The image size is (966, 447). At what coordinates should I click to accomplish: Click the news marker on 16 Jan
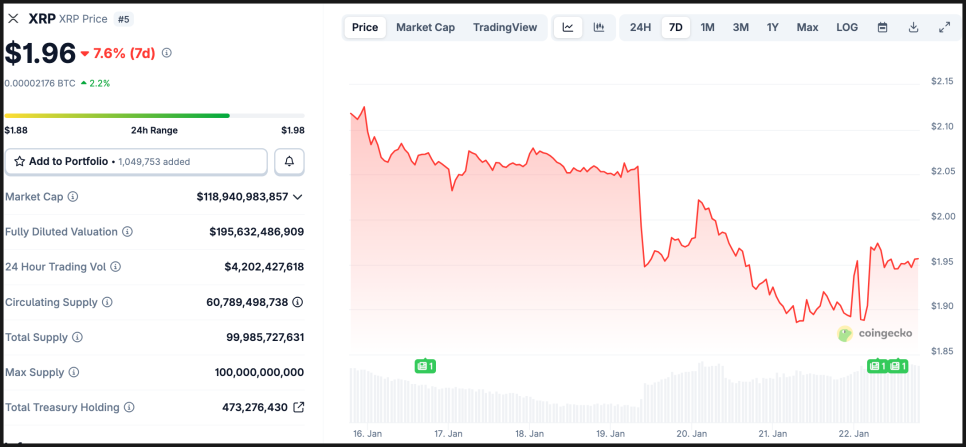[x=424, y=366]
